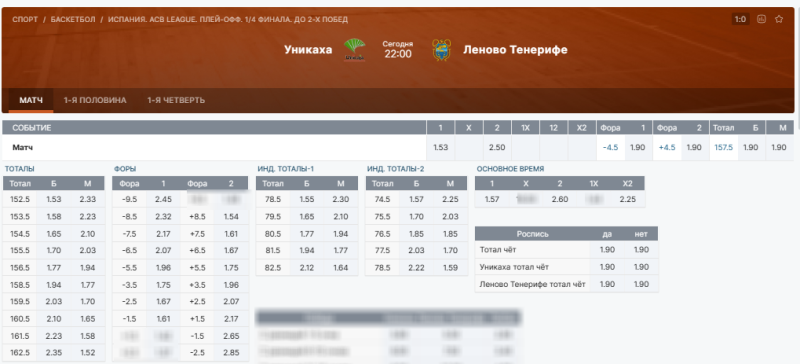The height and width of the screenshot is (364, 800).
Task: Select handicap +8.5 odds 1.54
Action: (x=231, y=216)
